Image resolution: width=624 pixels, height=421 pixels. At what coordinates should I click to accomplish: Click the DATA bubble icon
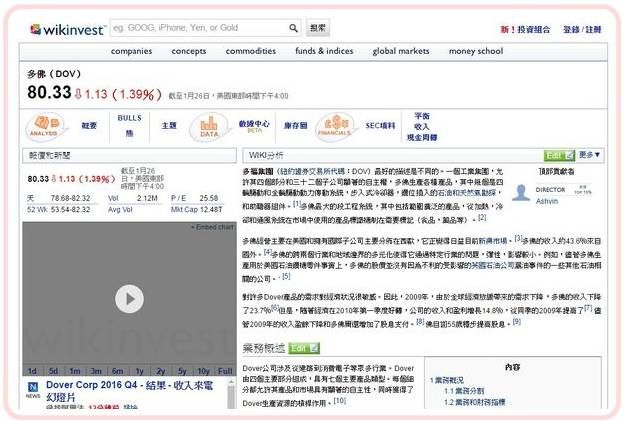(209, 126)
